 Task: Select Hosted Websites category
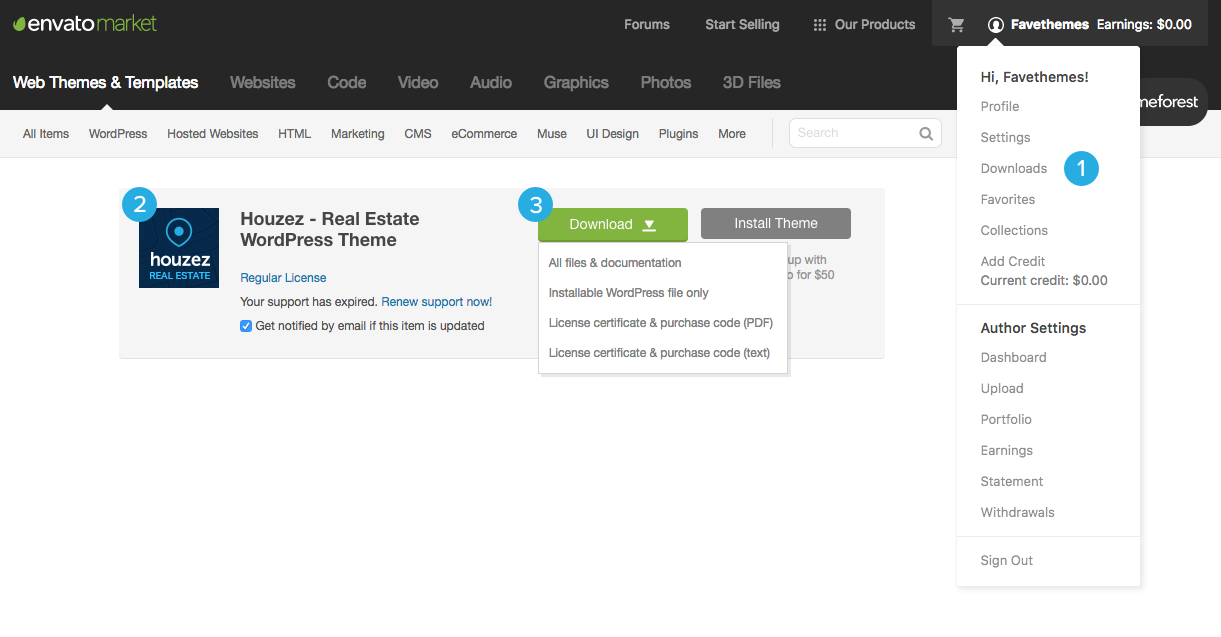213,134
